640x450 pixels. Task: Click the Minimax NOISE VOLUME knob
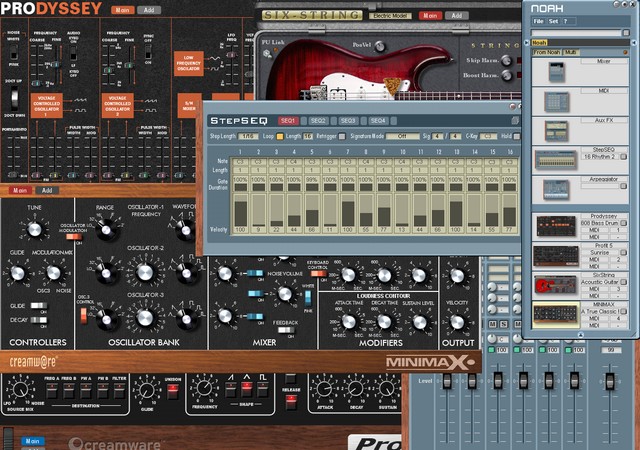pyautogui.click(x=284, y=294)
